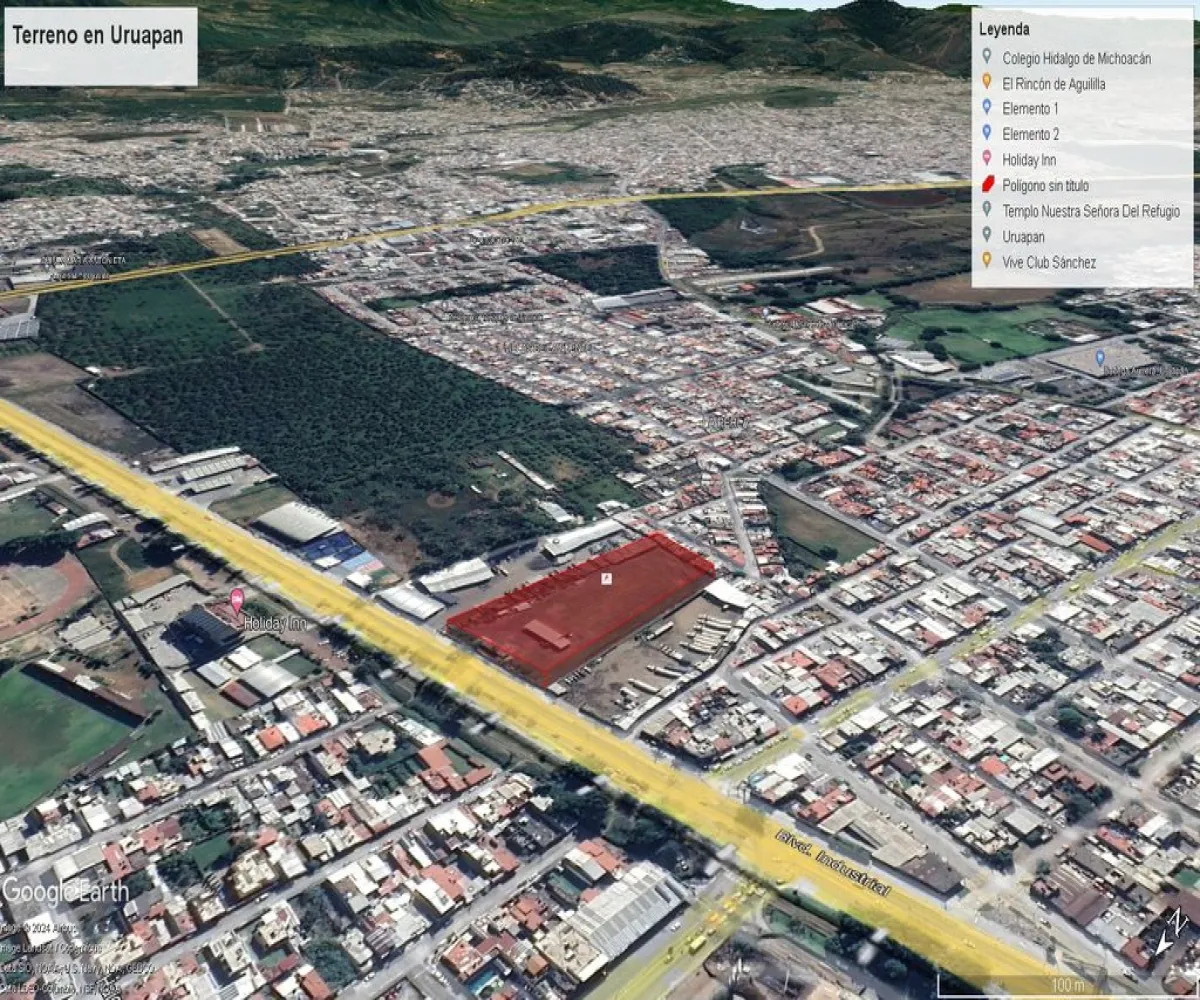Select Templo Nuestra Señora Del Refugio entry
The width and height of the screenshot is (1200, 1000).
tap(1091, 211)
